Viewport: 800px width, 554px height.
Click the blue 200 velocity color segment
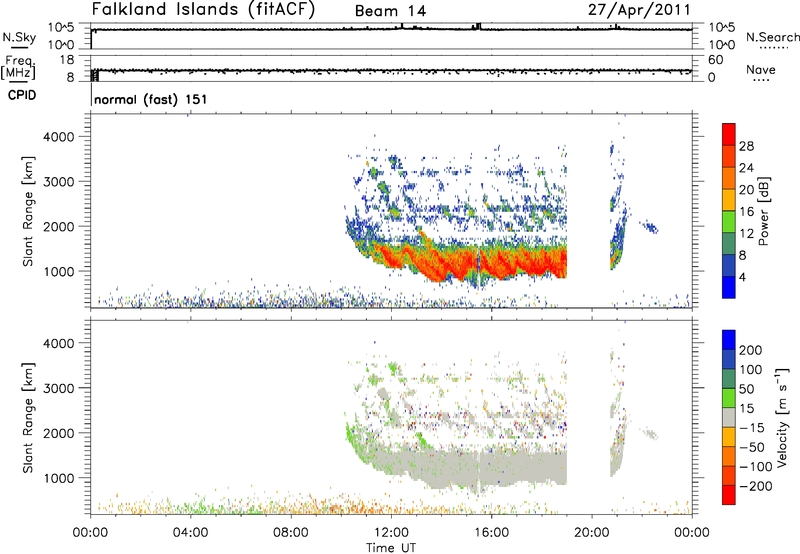[x=729, y=340]
